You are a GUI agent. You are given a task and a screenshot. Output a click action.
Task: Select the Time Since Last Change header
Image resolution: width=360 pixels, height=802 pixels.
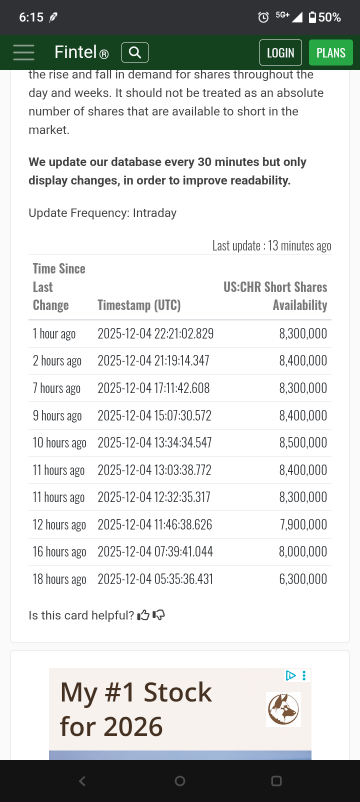pos(59,287)
